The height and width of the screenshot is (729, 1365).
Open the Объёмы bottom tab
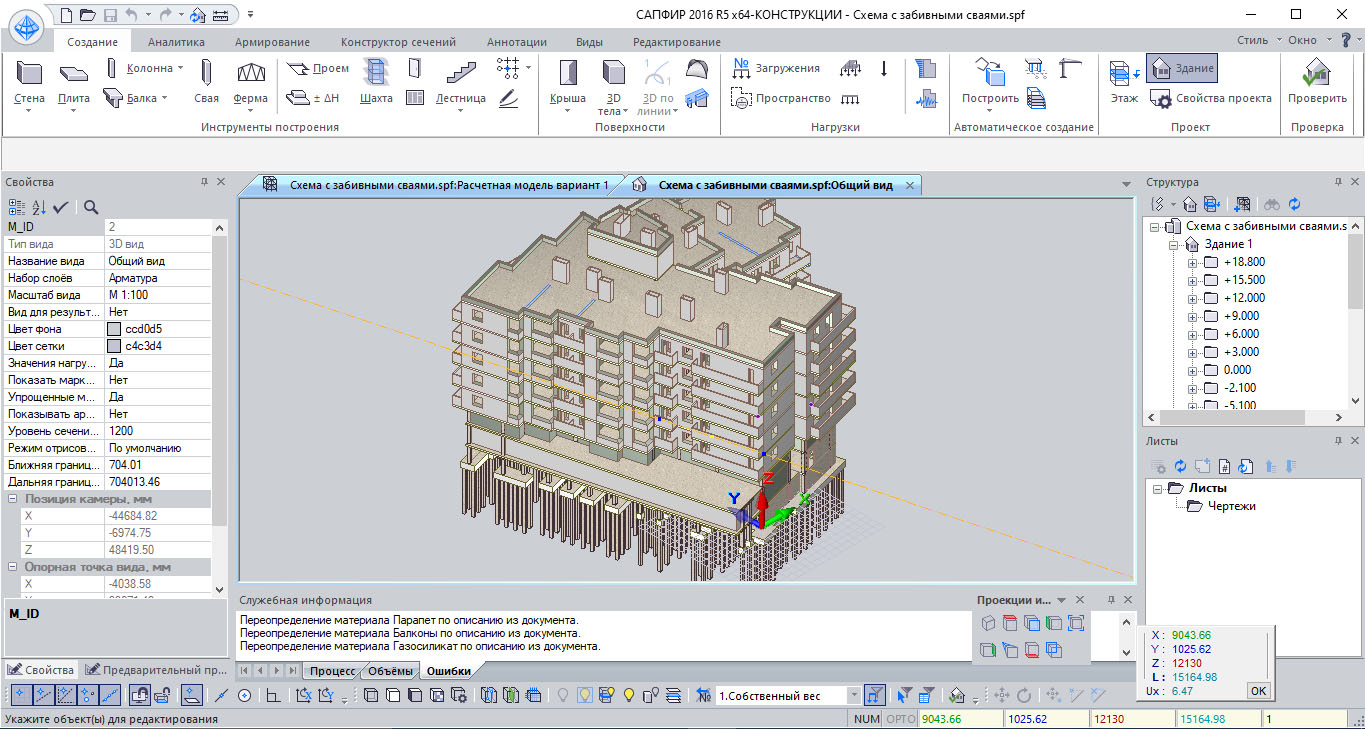[389, 671]
